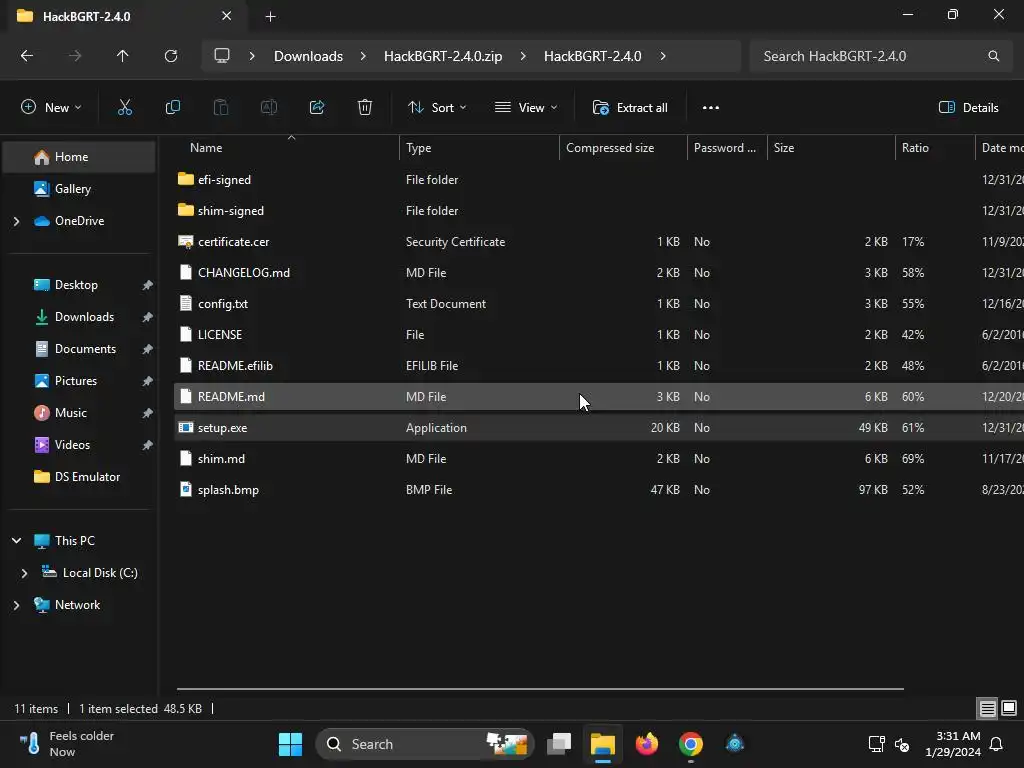Image resolution: width=1024 pixels, height=768 pixels.
Task: Click the Delete trash can icon
Action: pos(364,108)
